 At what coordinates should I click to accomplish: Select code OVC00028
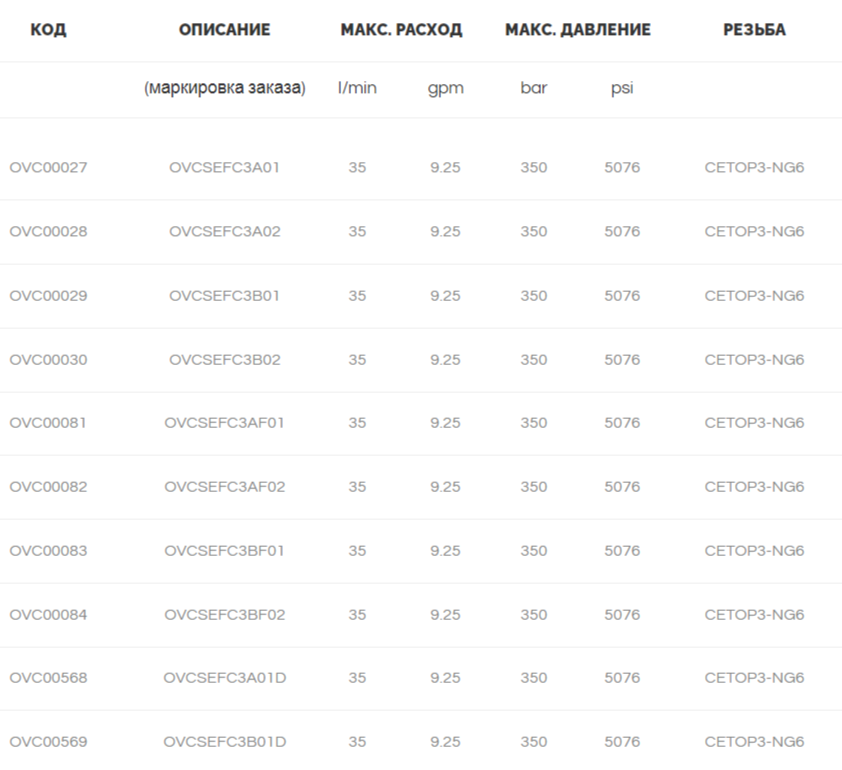[x=48, y=231]
